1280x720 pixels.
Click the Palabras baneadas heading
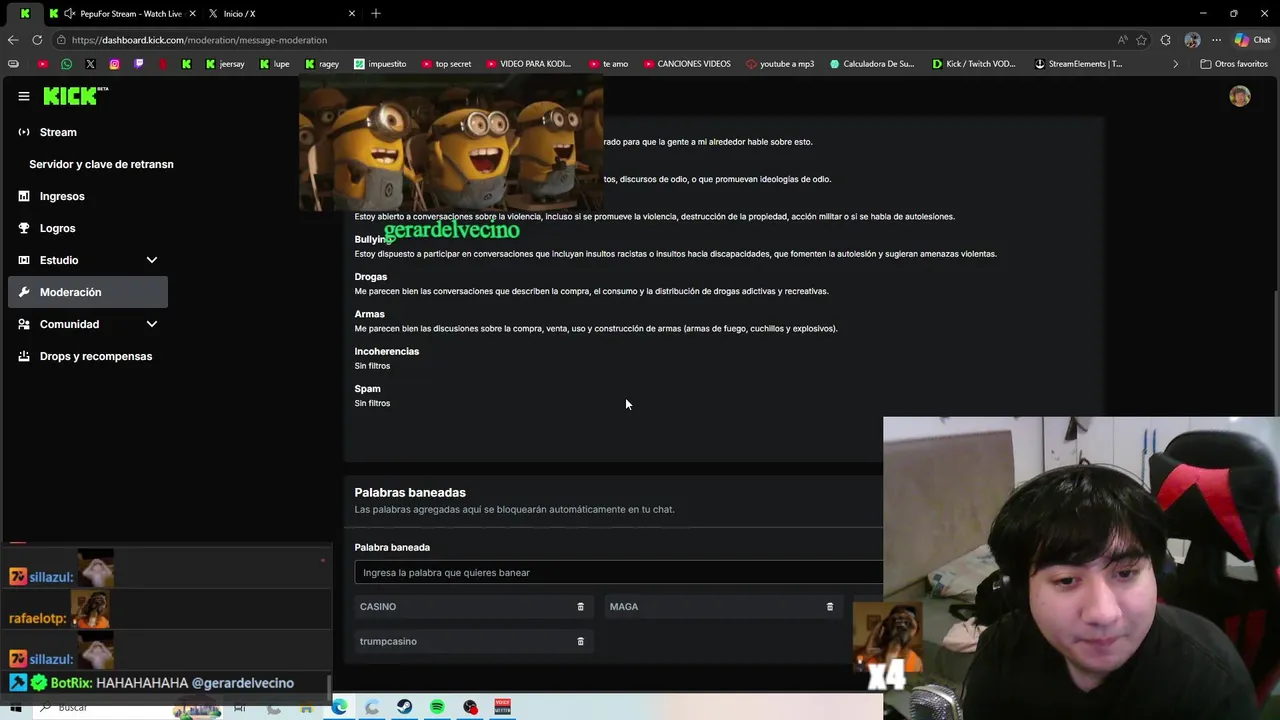coord(410,492)
